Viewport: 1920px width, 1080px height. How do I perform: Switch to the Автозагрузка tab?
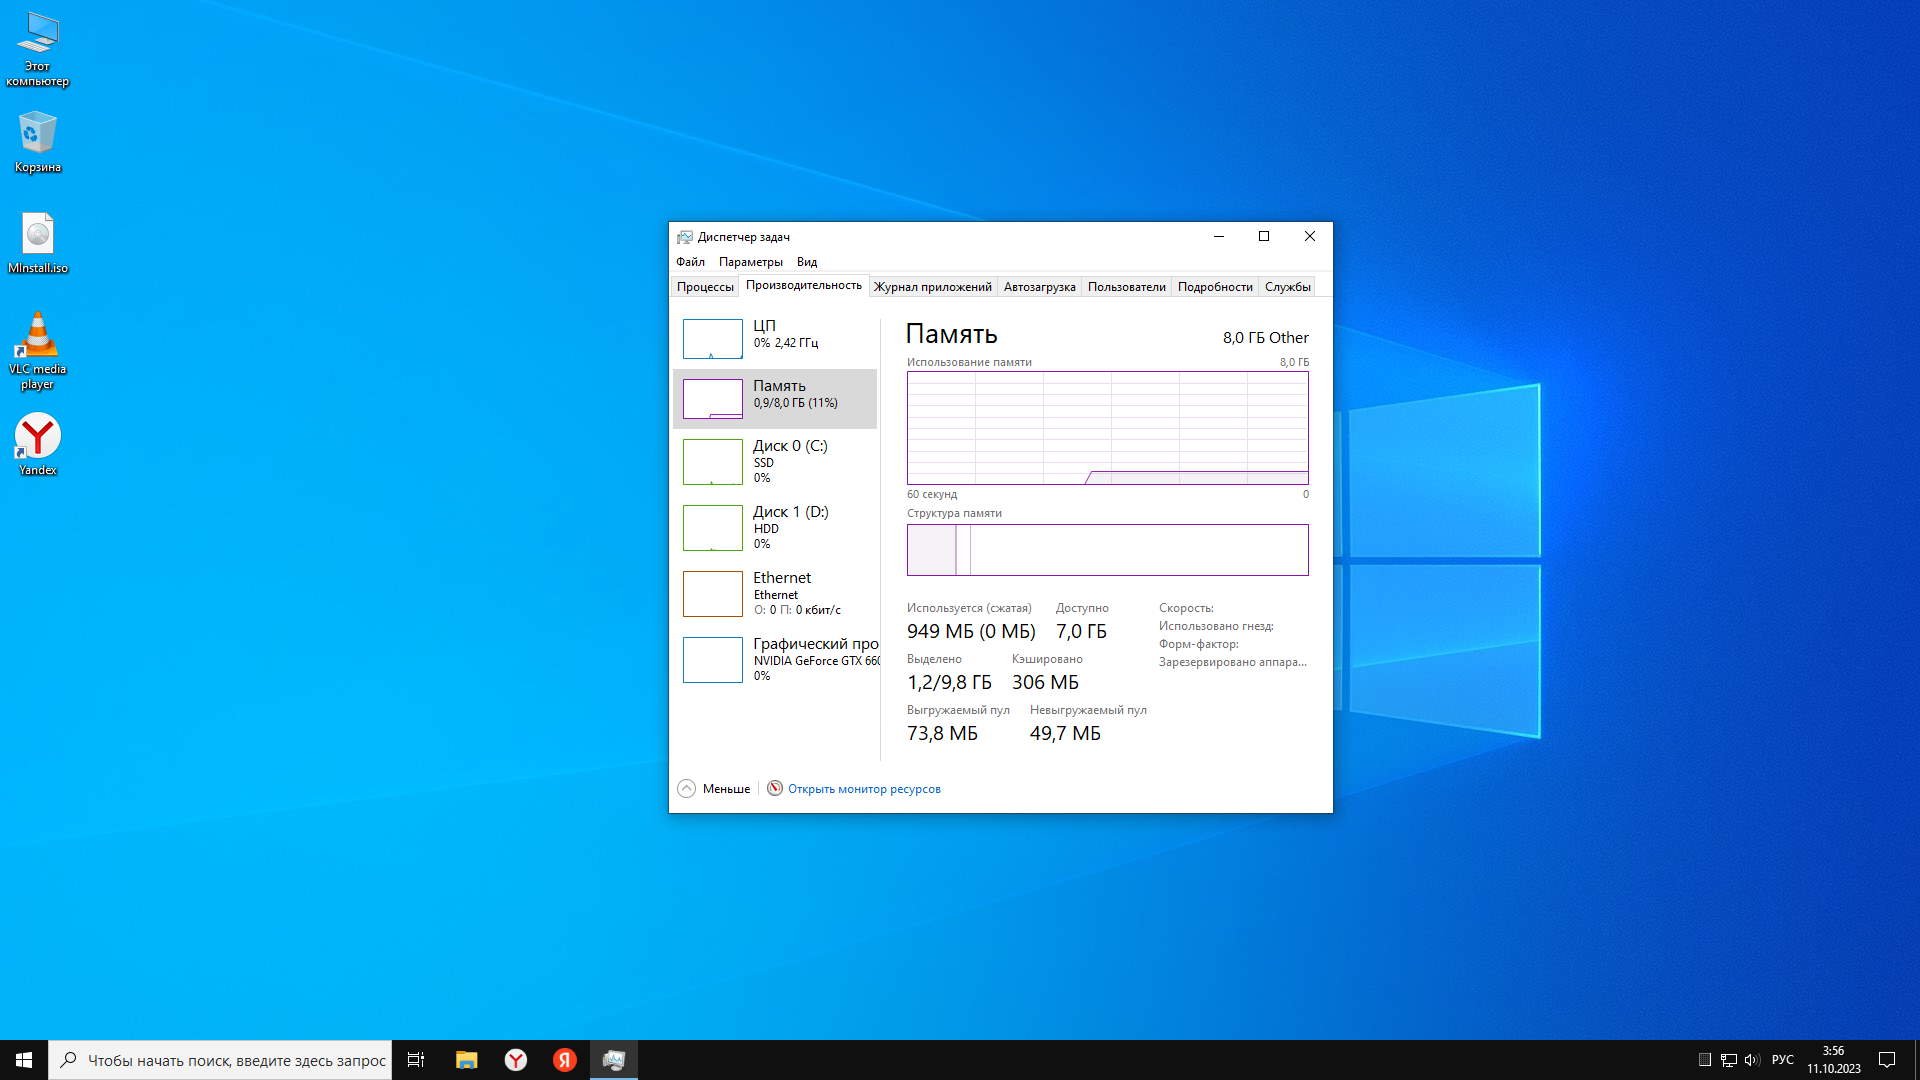[x=1039, y=287]
